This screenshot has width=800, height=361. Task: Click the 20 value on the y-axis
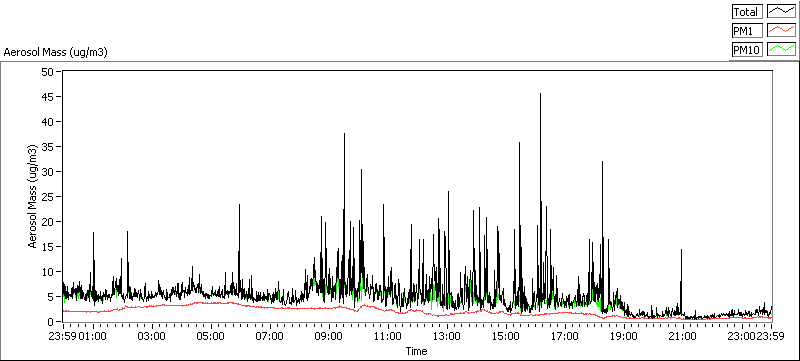pos(48,221)
